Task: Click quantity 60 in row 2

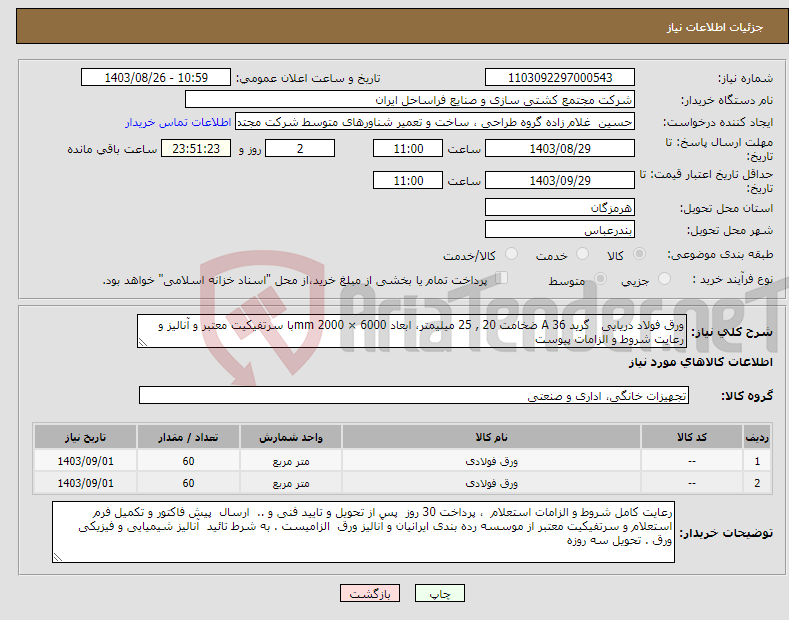Action: (x=188, y=483)
